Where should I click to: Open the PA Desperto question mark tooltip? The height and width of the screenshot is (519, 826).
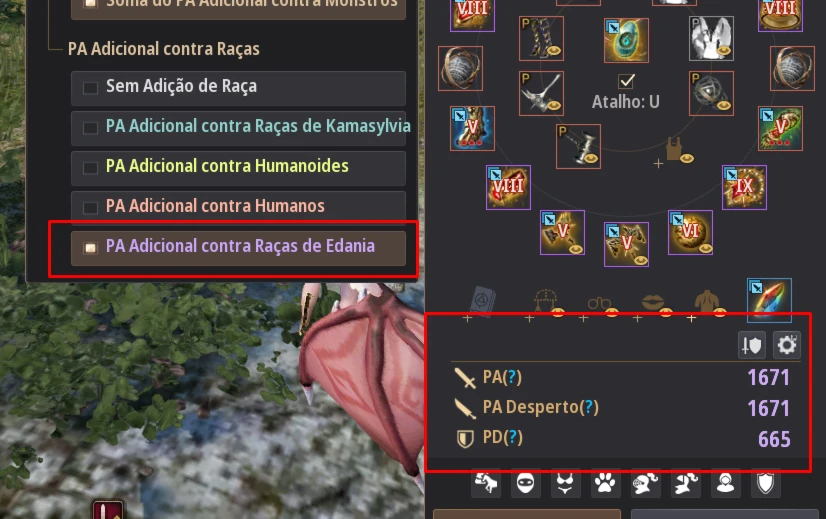click(x=588, y=407)
